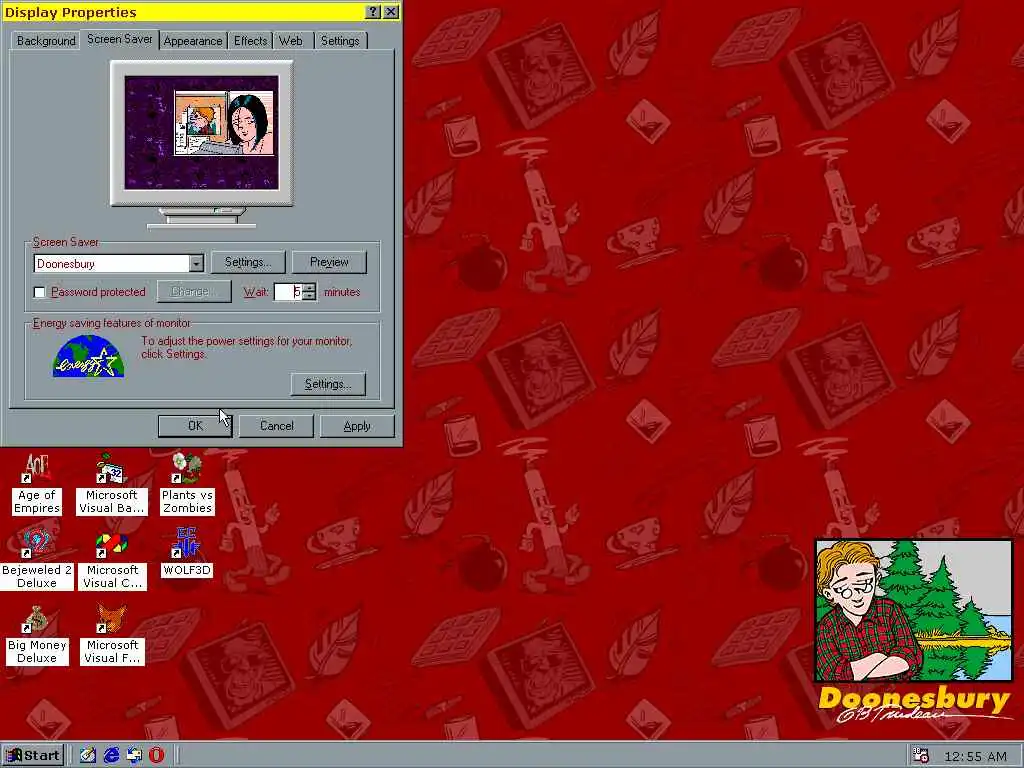Click the screen saver preview monitor image

[202, 133]
